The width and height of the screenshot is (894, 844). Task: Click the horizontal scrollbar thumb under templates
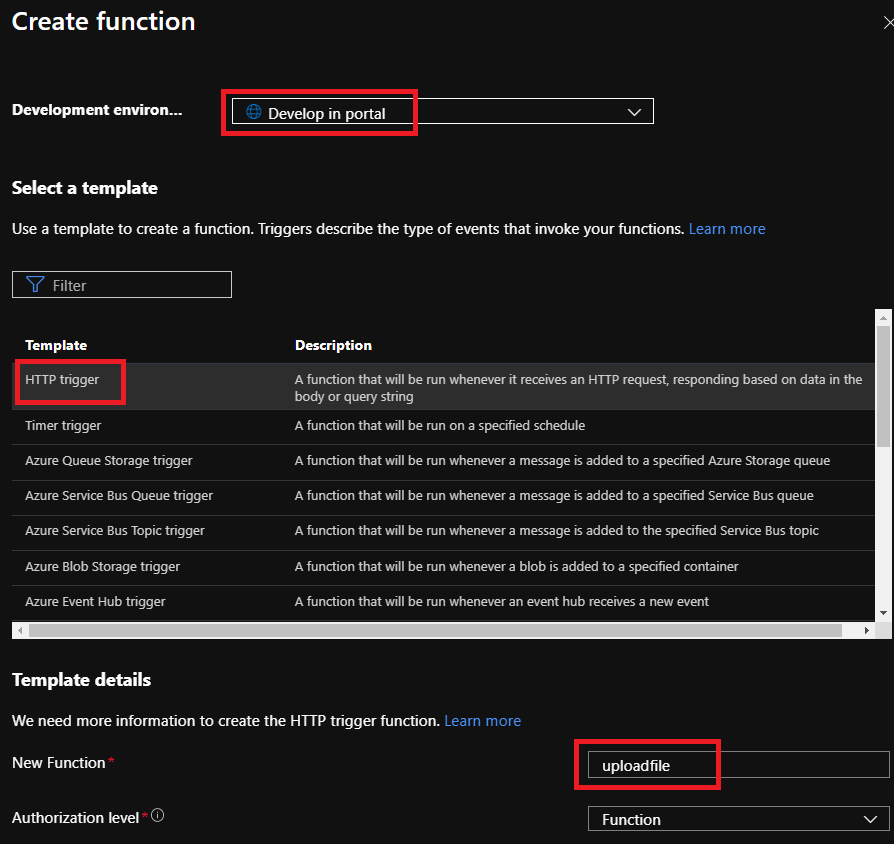[436, 630]
